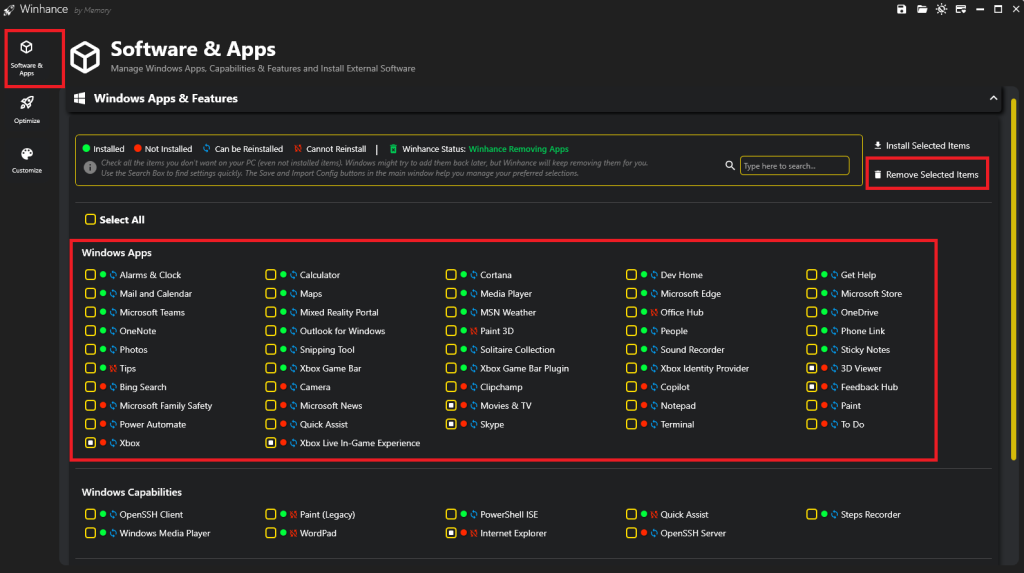Click the info icon in the legend box
The width and height of the screenshot is (1024, 573).
click(90, 168)
